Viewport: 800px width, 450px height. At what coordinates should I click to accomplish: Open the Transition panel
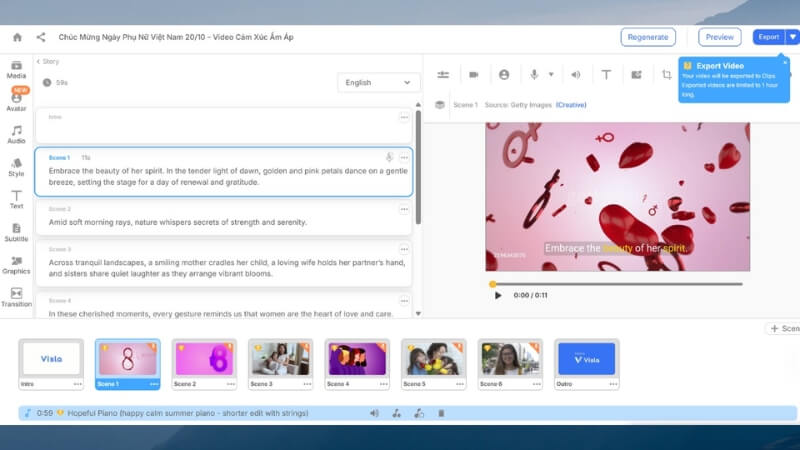16,297
